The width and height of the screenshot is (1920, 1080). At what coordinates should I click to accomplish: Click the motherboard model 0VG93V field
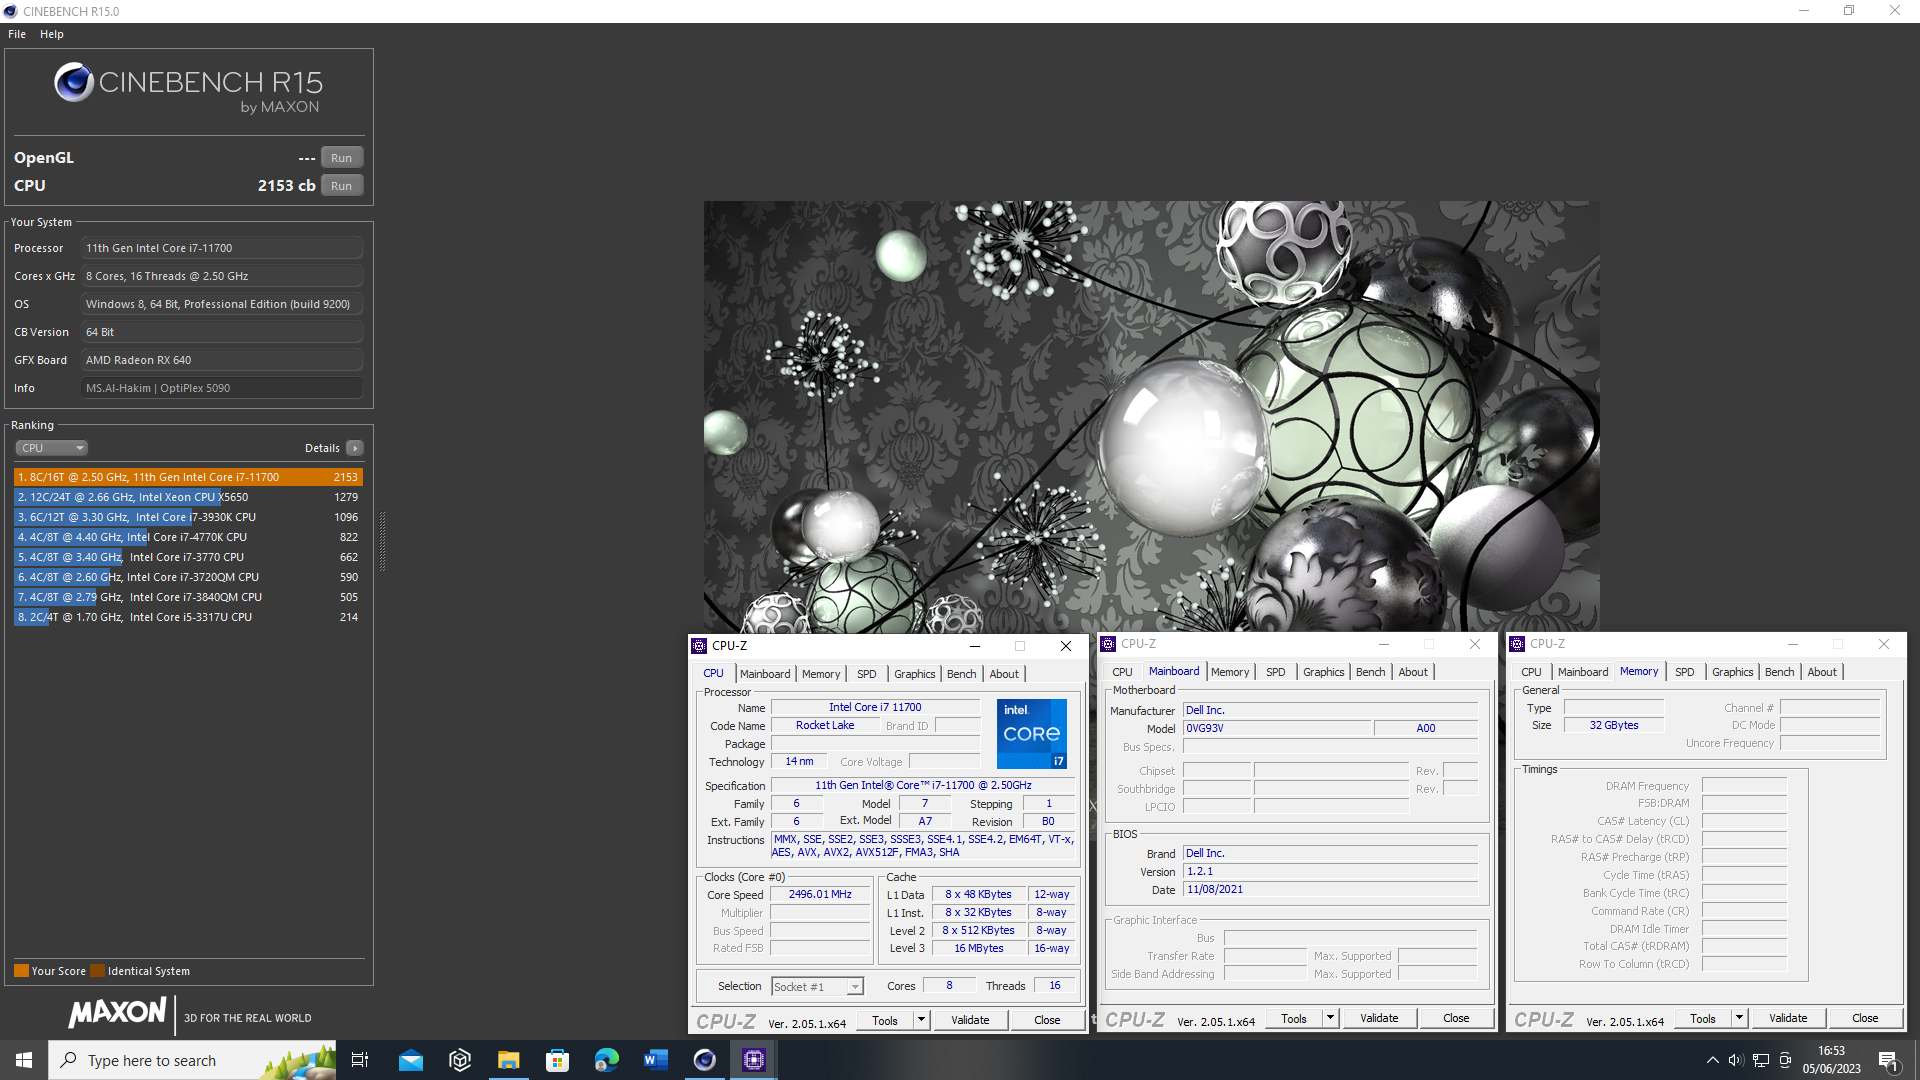(1277, 728)
